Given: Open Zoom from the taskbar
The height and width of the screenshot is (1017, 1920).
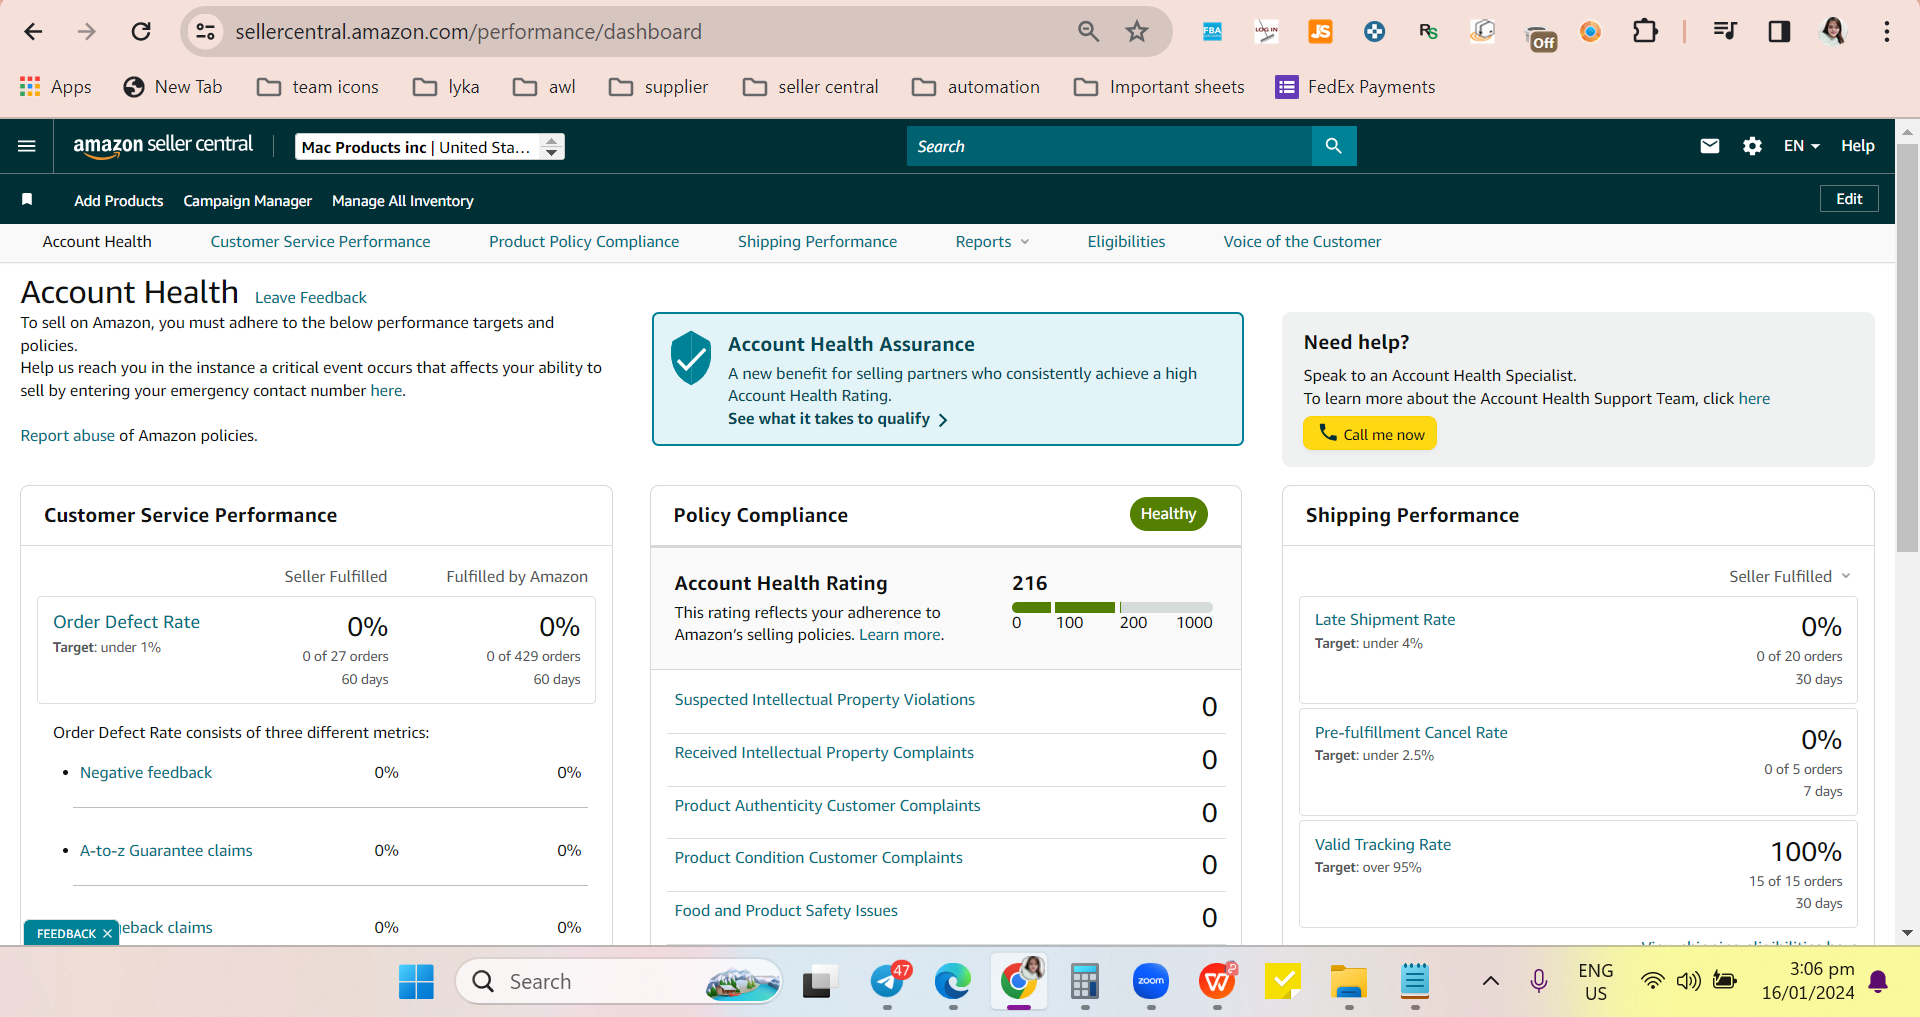Looking at the screenshot, I should 1151,982.
